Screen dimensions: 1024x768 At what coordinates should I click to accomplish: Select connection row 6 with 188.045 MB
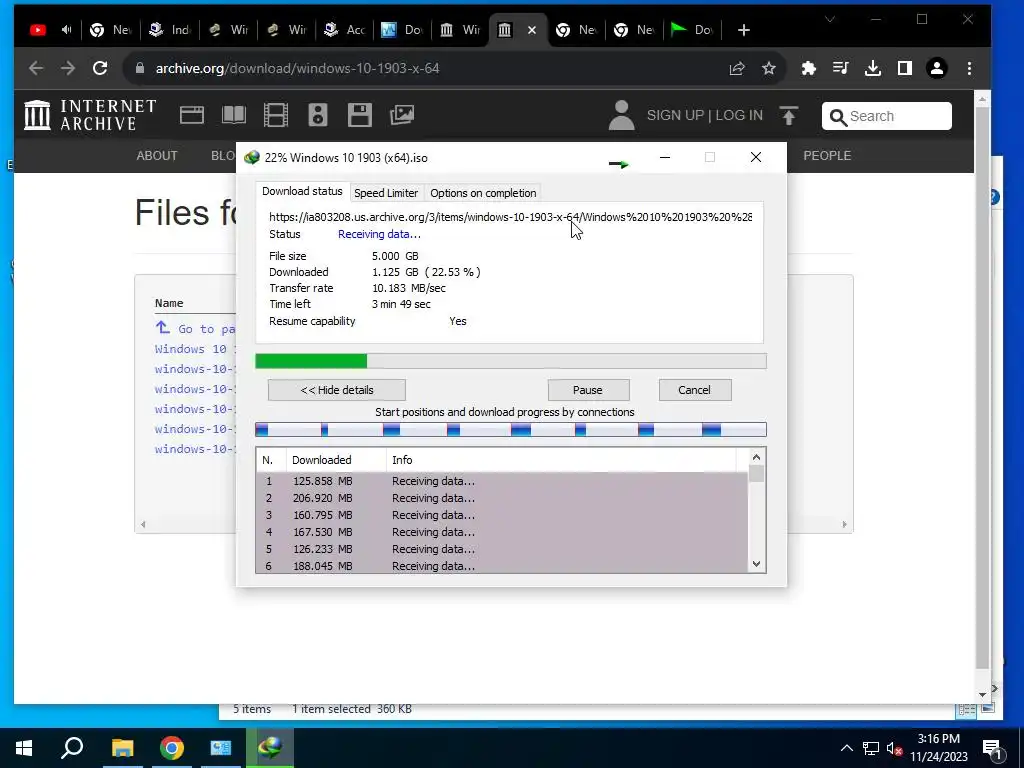(x=502, y=566)
